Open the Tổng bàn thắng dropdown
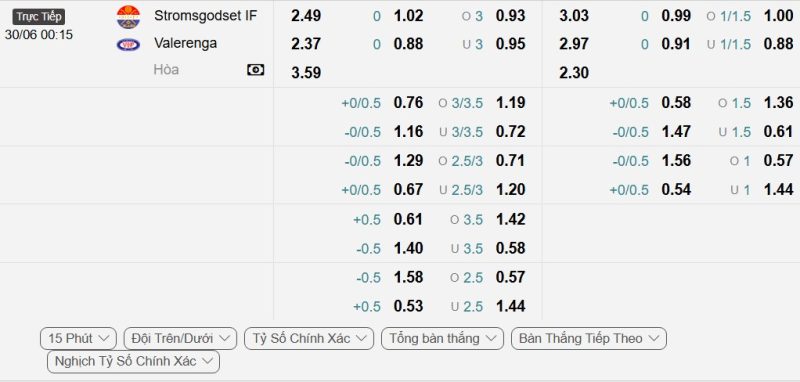This screenshot has width=800, height=382. 442,339
